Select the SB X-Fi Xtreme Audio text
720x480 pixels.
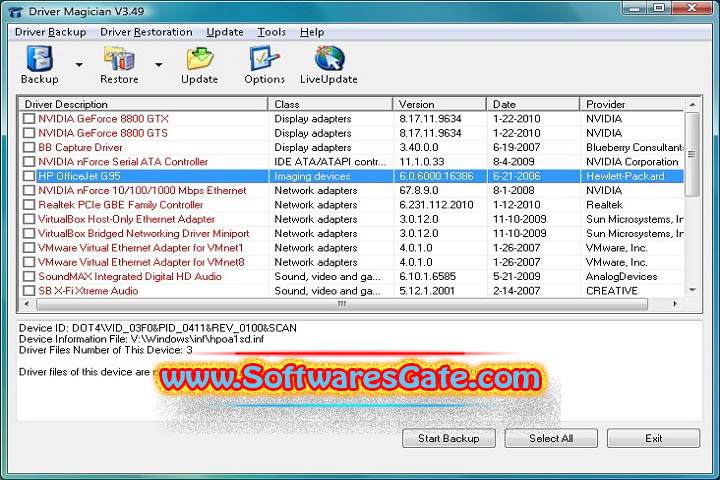point(88,291)
